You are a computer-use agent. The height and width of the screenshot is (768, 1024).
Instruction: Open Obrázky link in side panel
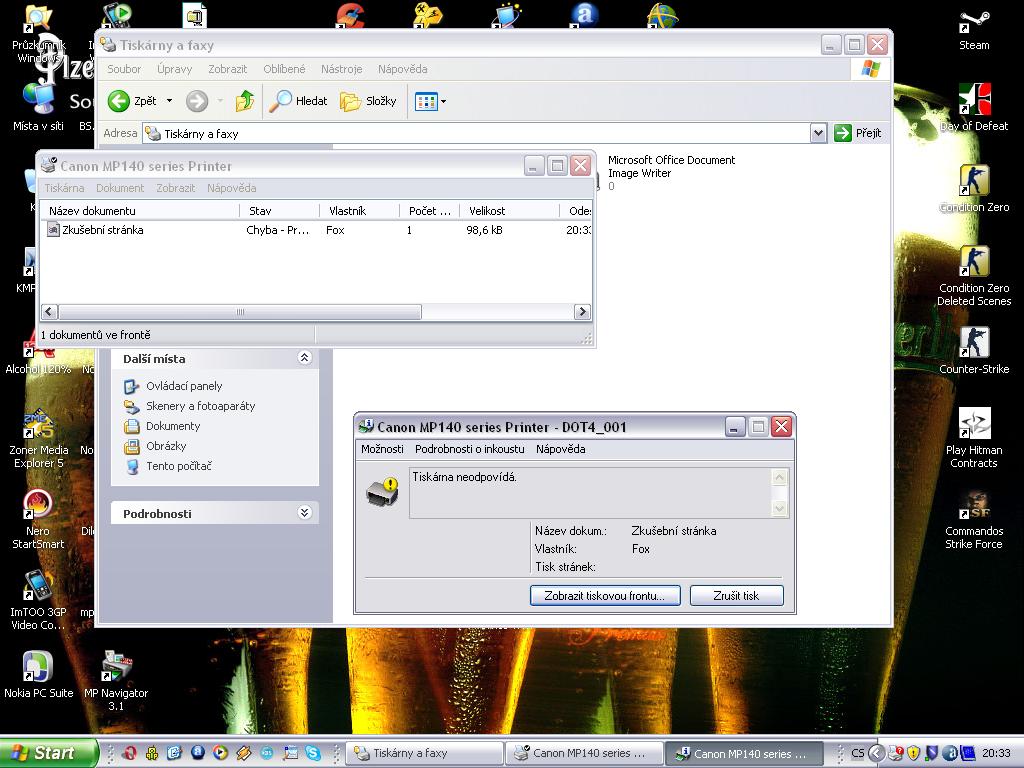(x=166, y=446)
